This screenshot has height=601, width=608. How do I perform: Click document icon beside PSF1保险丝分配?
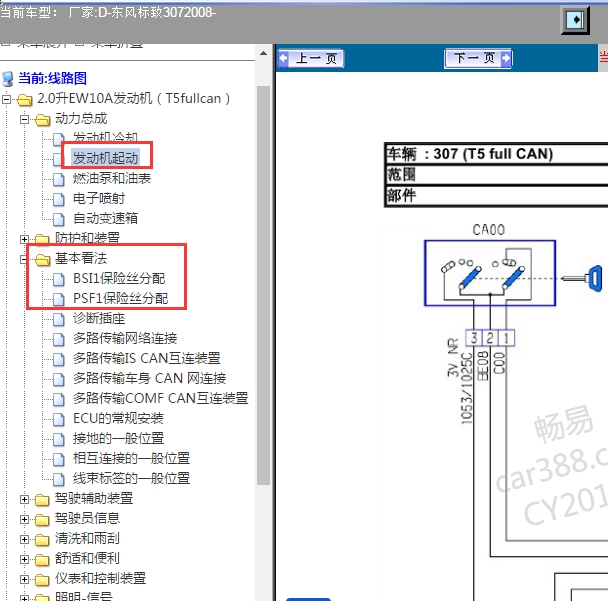59,299
